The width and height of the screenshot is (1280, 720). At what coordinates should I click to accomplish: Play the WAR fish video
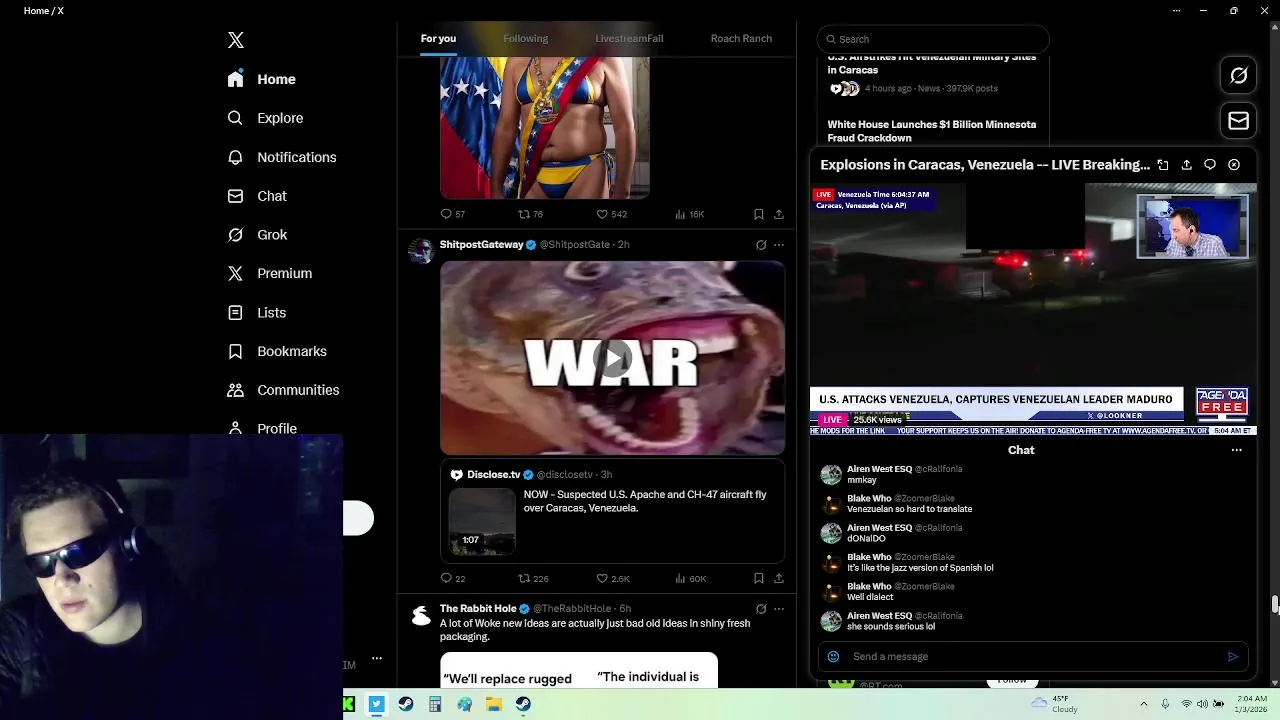click(612, 359)
